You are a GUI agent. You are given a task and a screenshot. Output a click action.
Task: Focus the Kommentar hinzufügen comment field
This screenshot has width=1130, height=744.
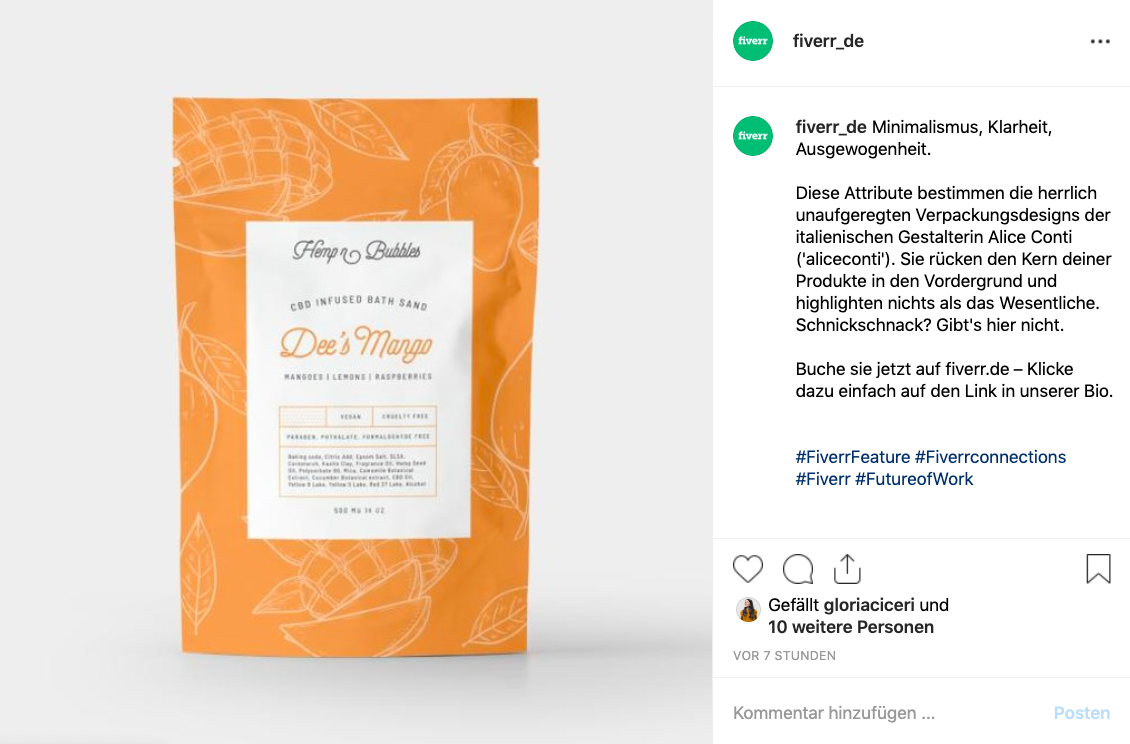[886, 713]
